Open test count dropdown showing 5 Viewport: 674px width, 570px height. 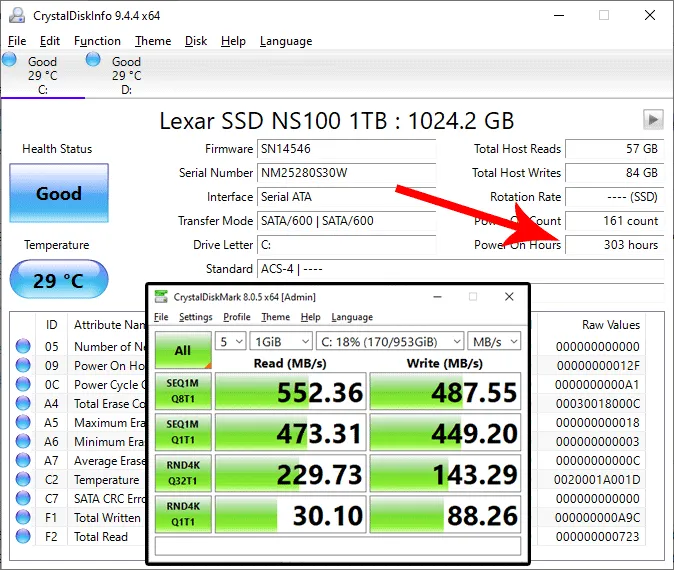click(x=231, y=341)
